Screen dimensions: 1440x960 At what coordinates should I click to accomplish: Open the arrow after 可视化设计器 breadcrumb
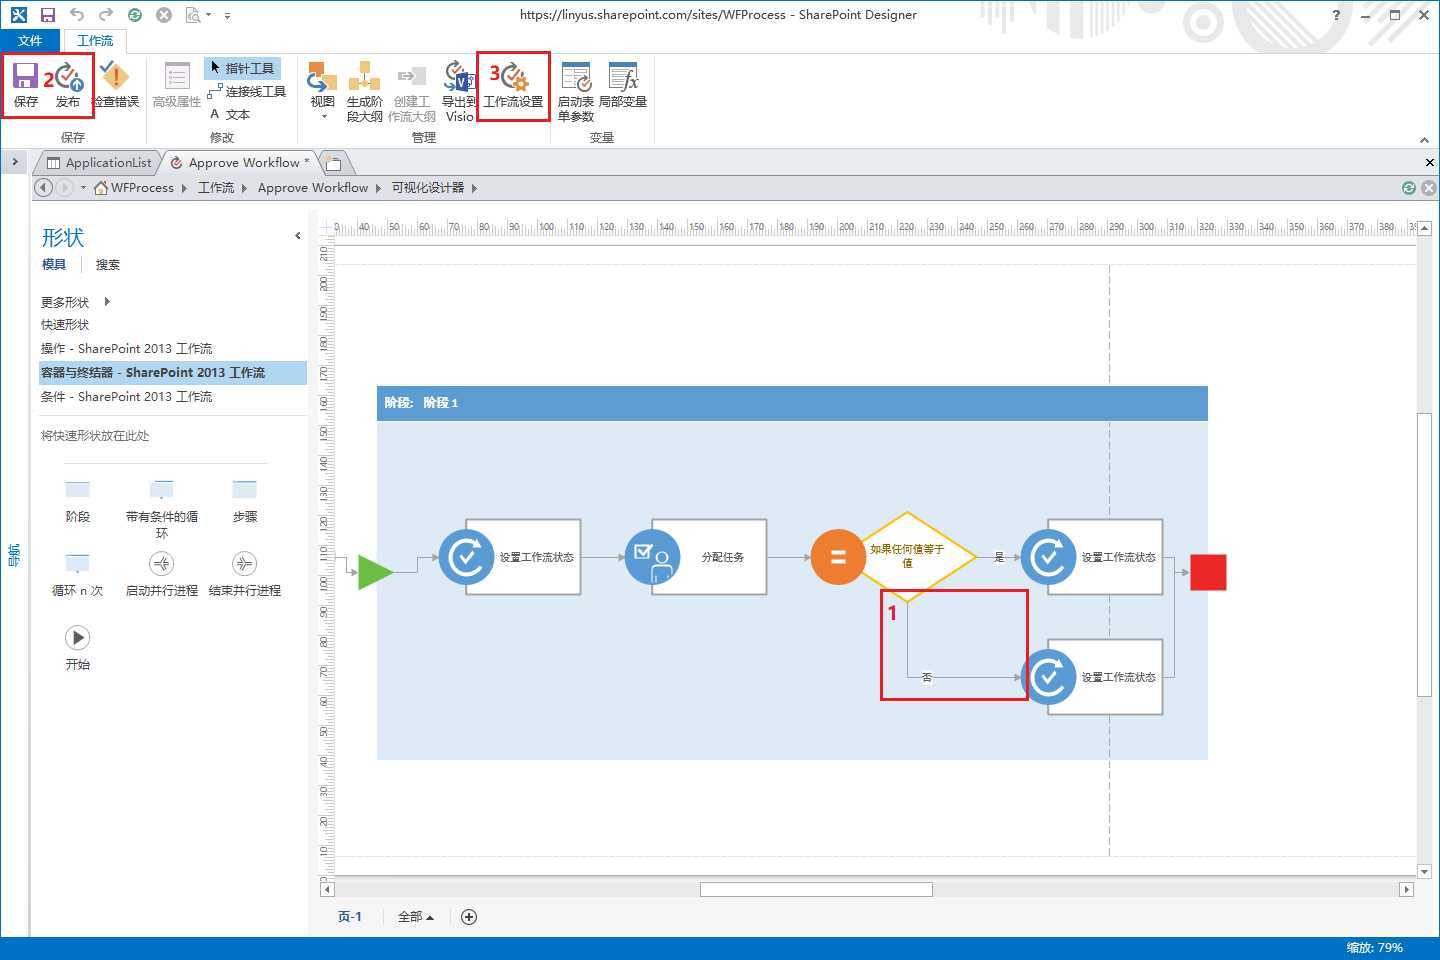(474, 188)
